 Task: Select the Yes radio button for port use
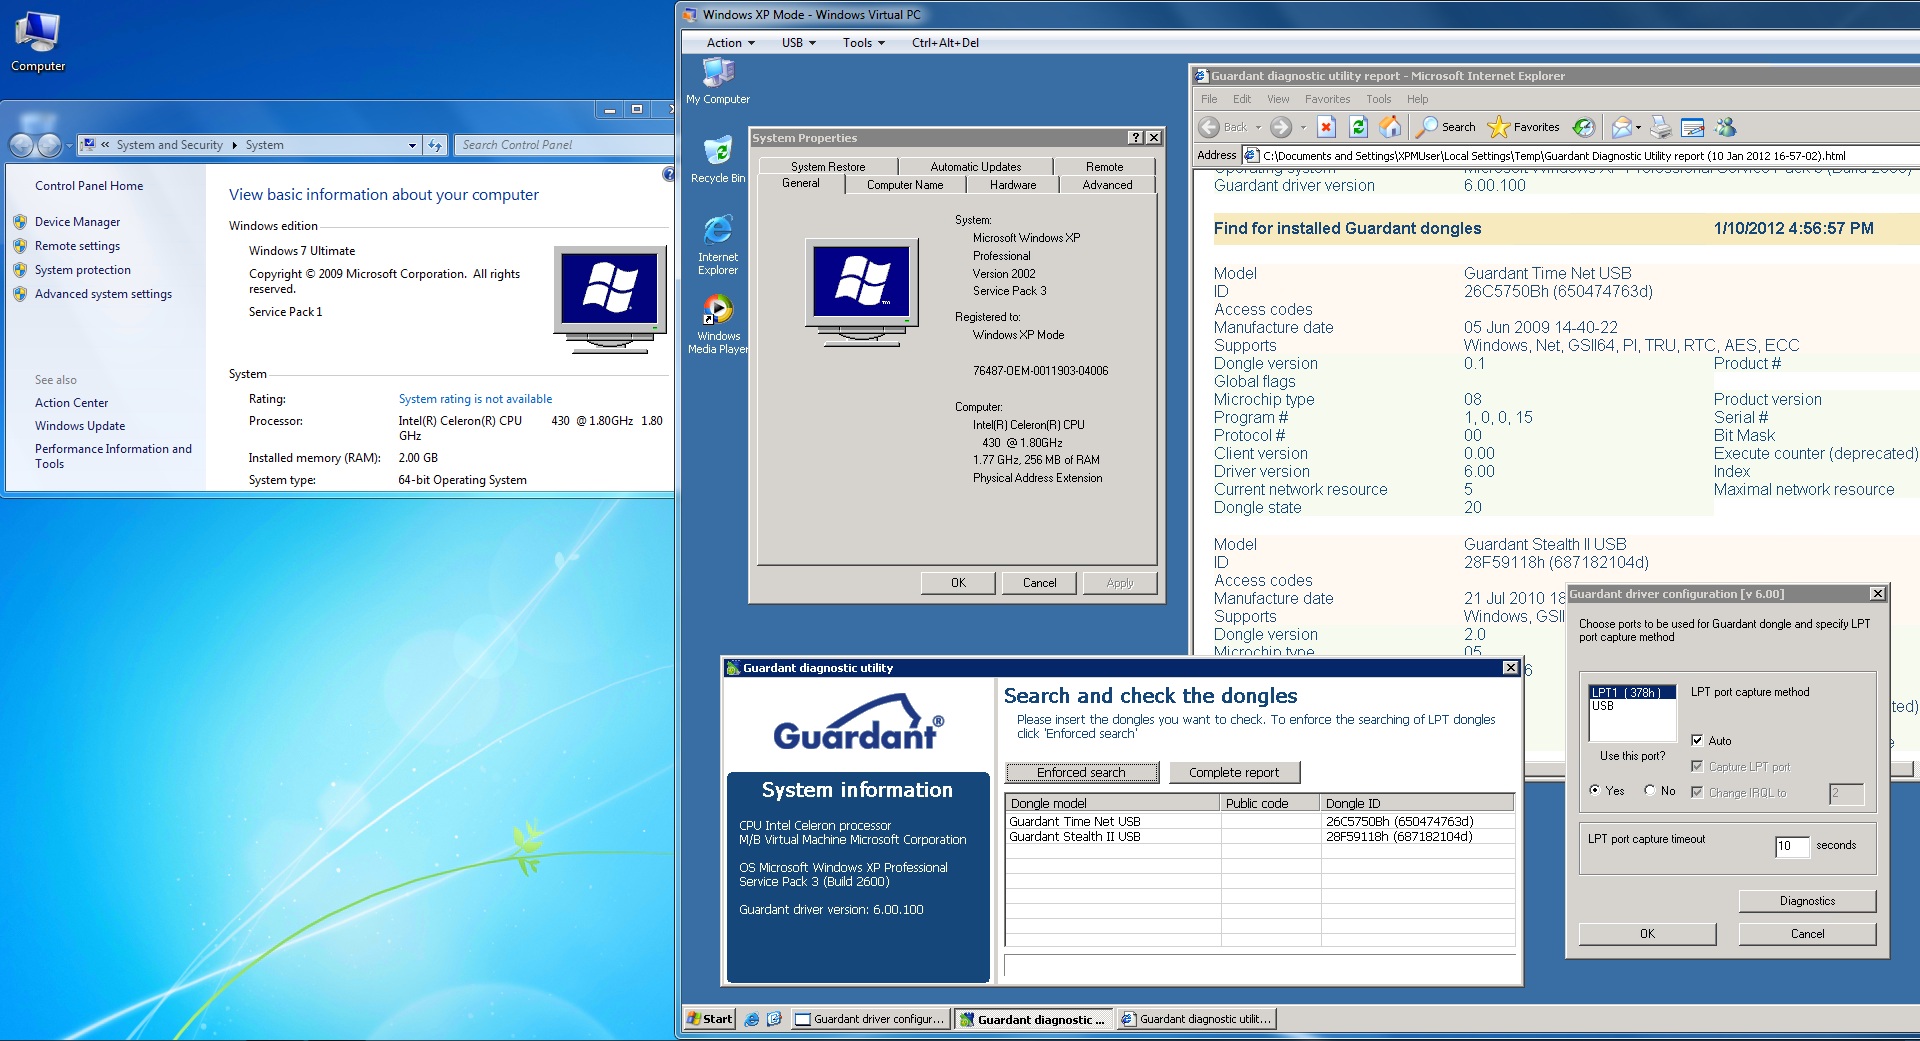pyautogui.click(x=1595, y=790)
